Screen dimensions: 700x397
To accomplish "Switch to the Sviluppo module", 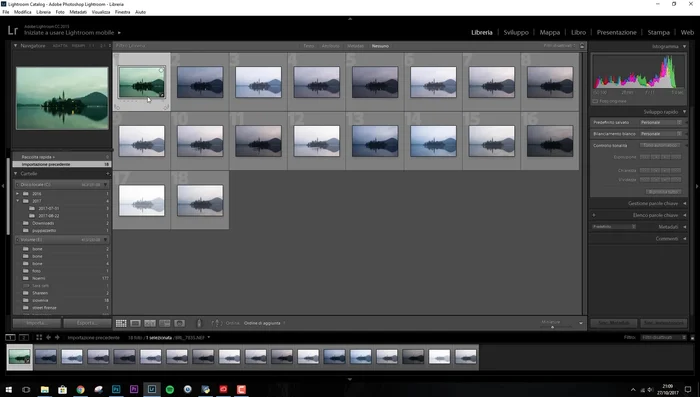I will point(516,33).
